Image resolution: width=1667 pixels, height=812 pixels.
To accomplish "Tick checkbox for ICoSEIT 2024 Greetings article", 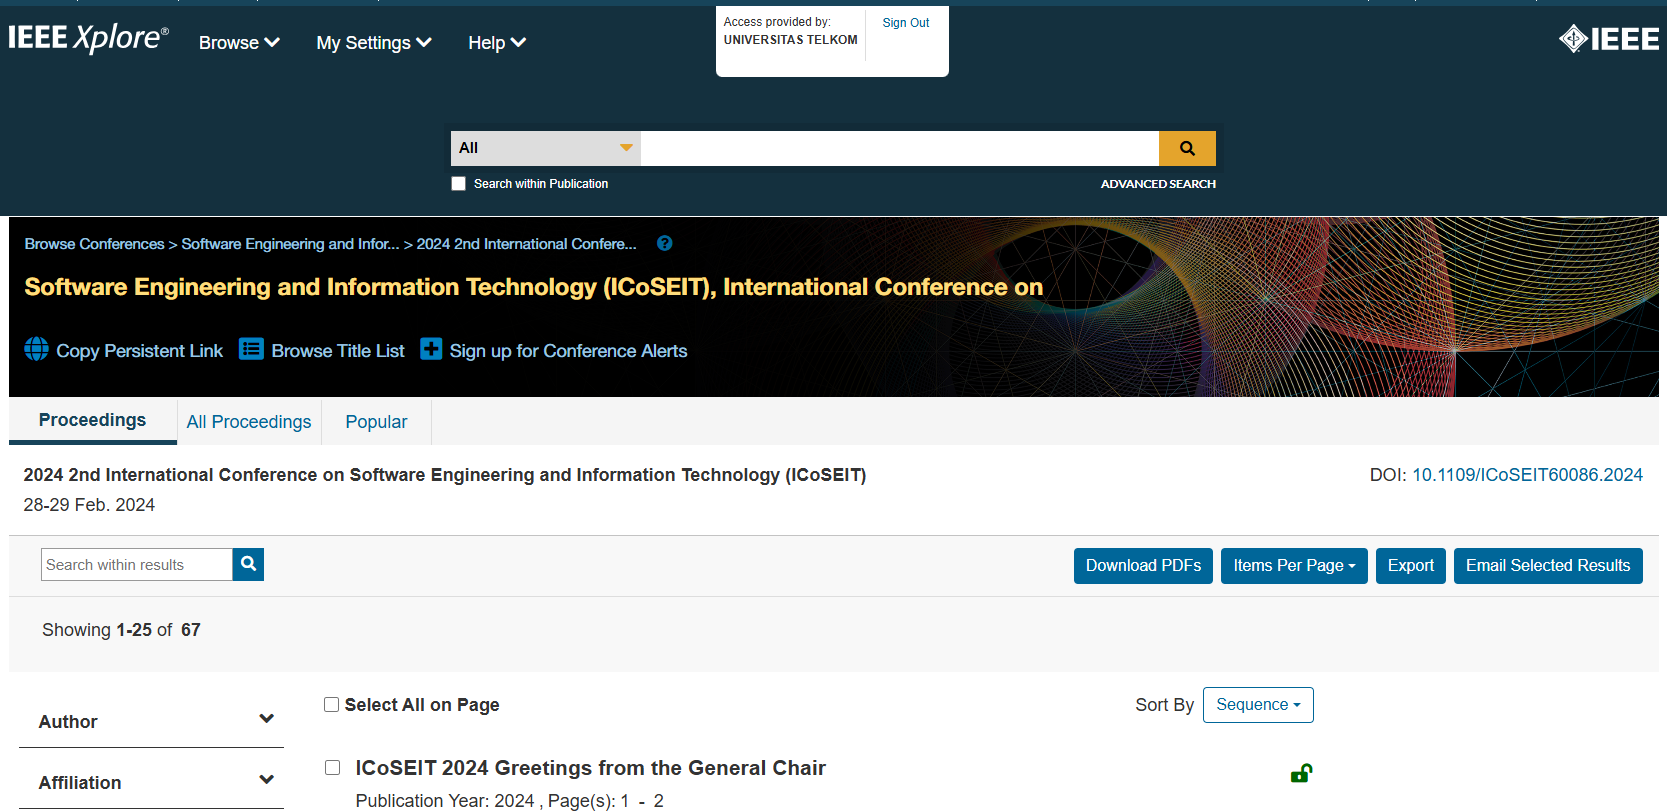I will [x=332, y=768].
